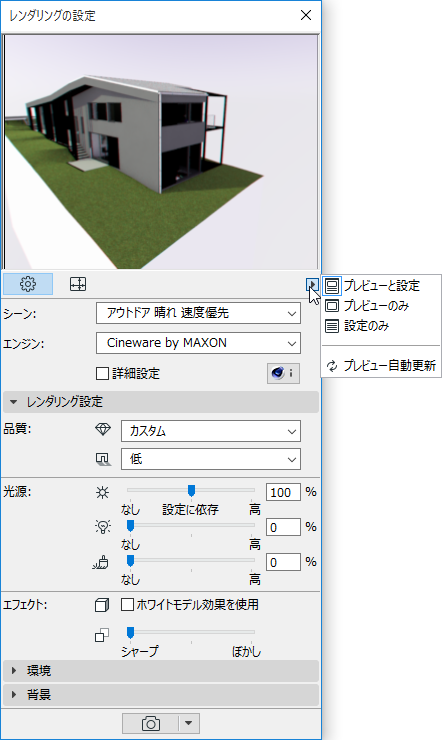Click the lamp intensity 0 percent field

(283, 527)
